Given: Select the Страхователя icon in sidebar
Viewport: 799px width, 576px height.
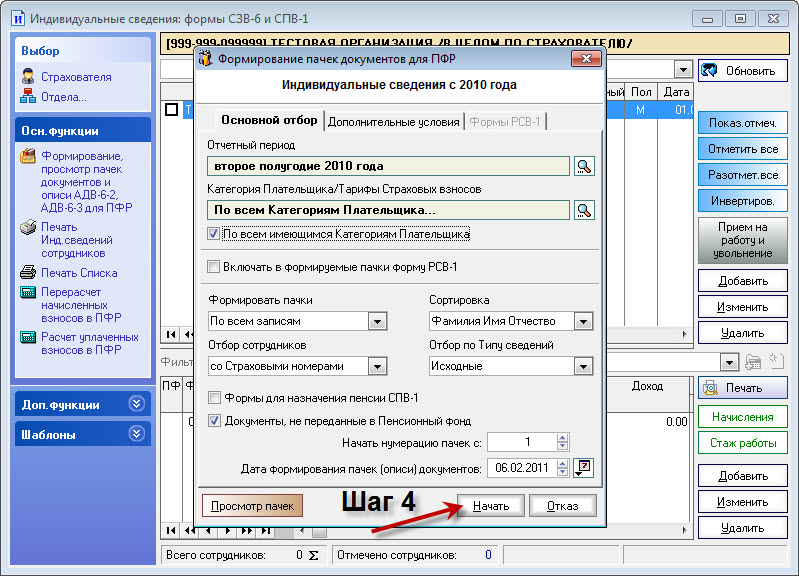Looking at the screenshot, I should coord(28,77).
